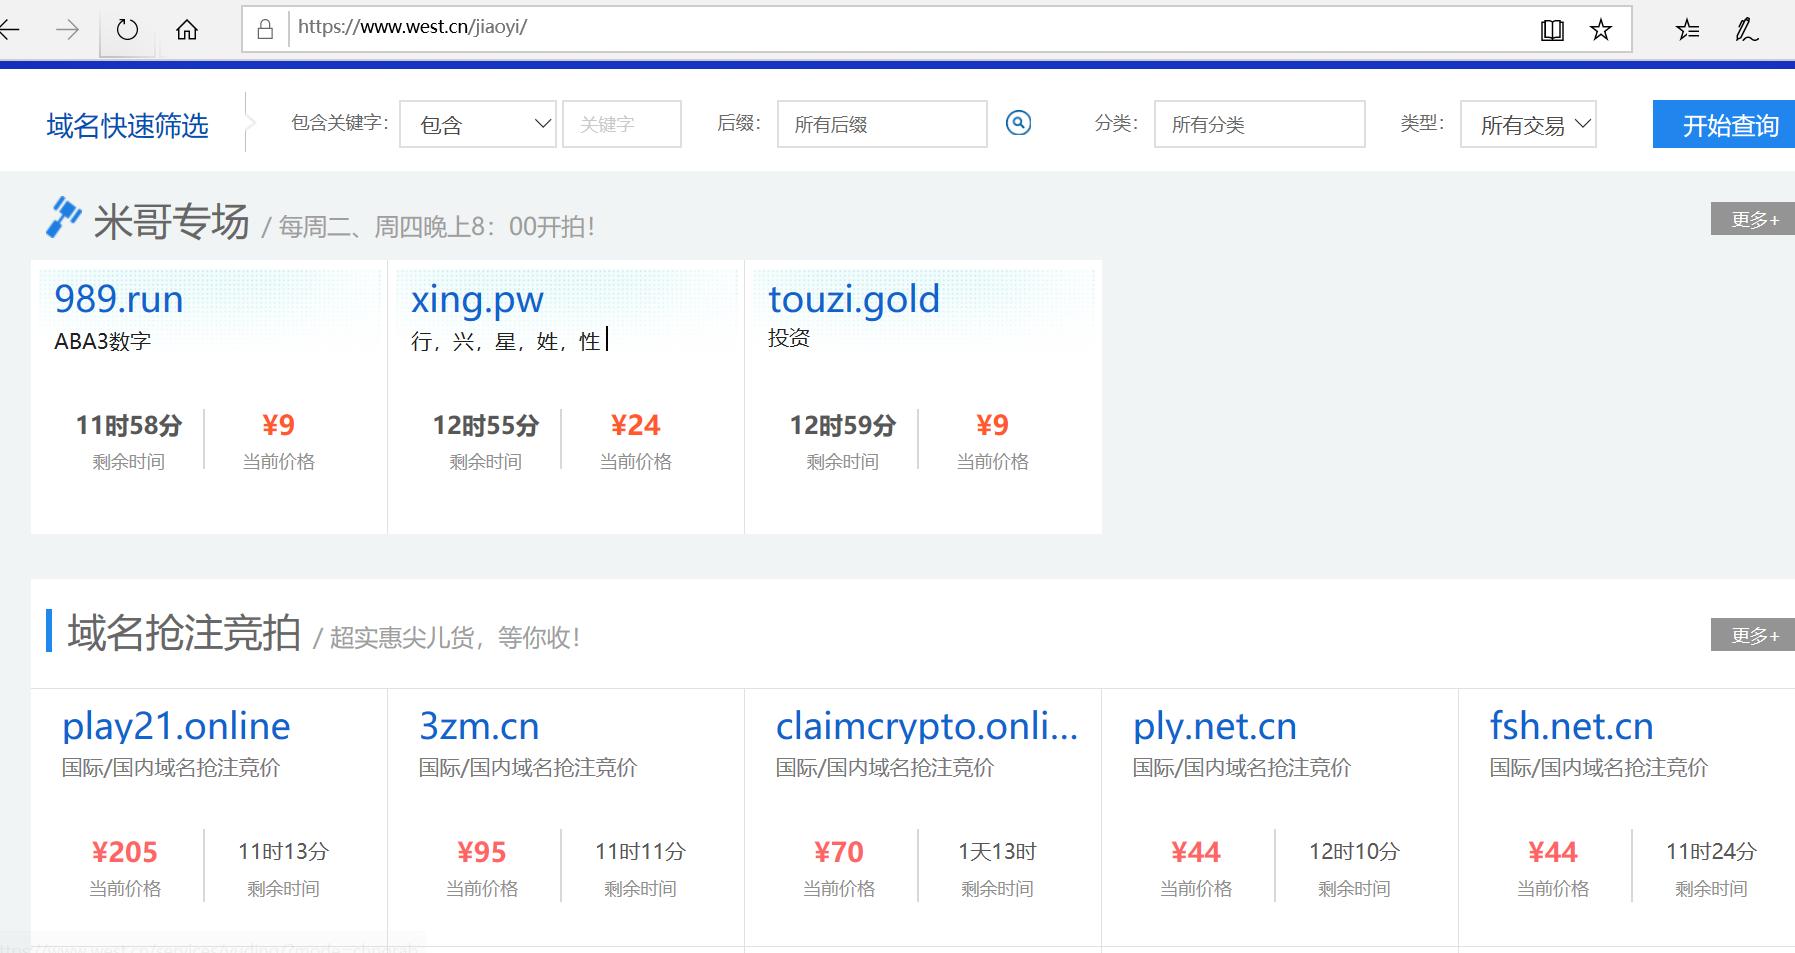
Task: Click 更多+ in the 米哥专场 section
Action: point(1753,219)
